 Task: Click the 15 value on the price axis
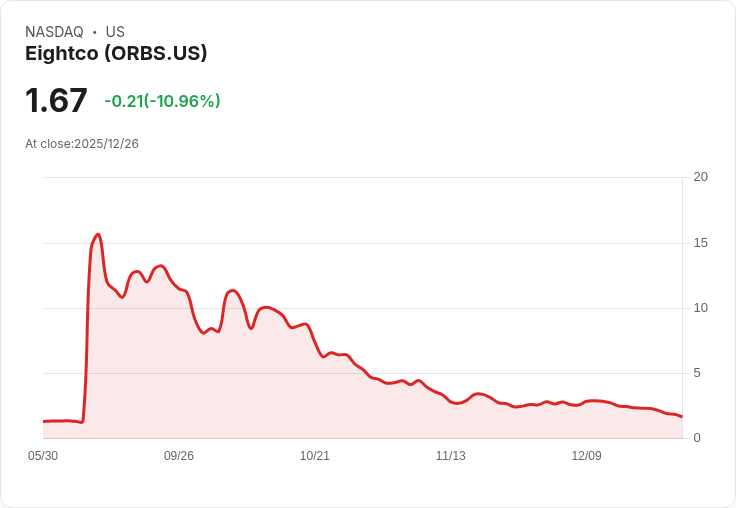tap(700, 243)
